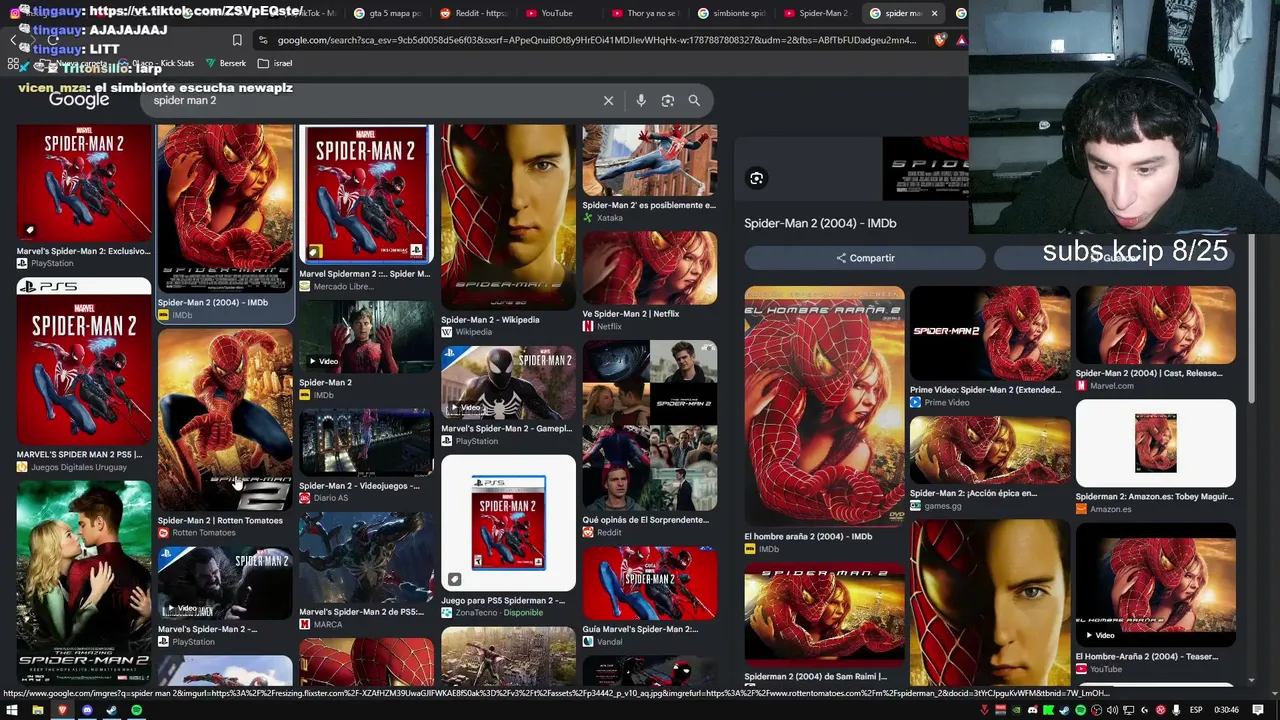The image size is (1280, 720).
Task: Open the gta 5 mapa tab
Action: pos(388,13)
